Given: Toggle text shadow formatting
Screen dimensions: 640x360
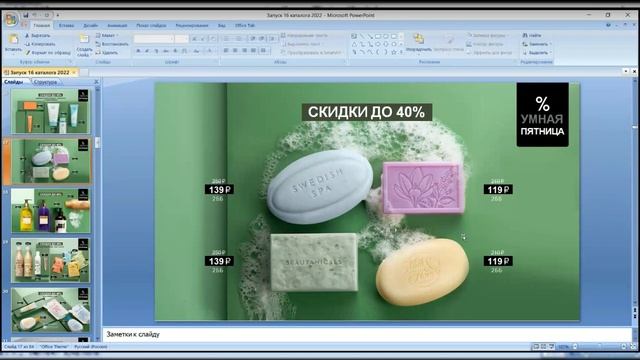Looking at the screenshot, I should click(175, 51).
